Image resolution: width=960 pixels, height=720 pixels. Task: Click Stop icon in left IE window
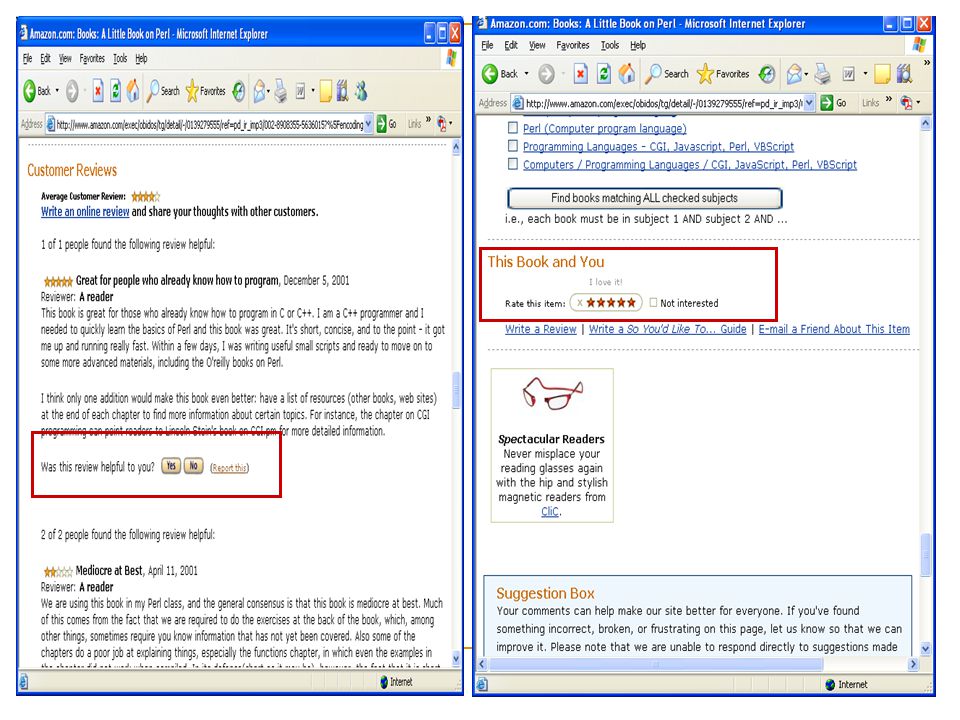coord(98,91)
